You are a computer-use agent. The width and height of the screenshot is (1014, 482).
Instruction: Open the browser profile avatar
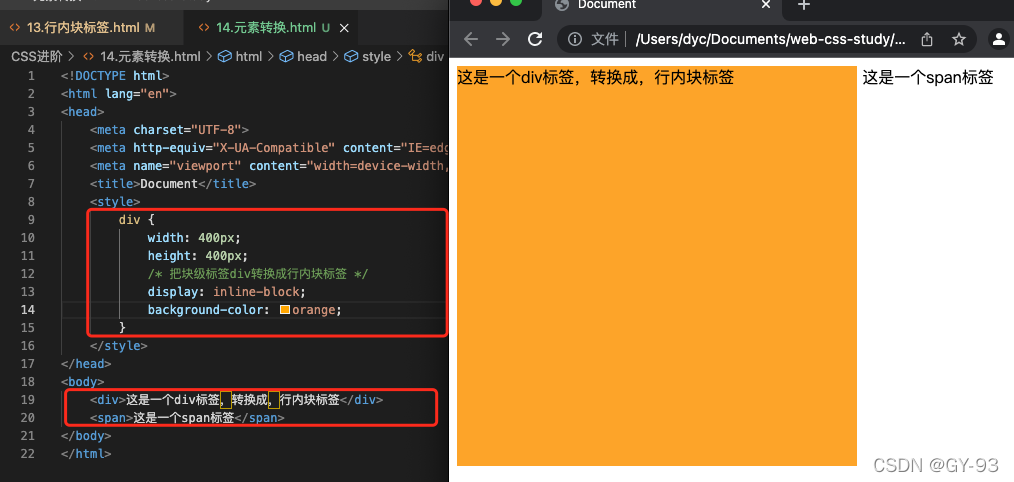[1000, 39]
